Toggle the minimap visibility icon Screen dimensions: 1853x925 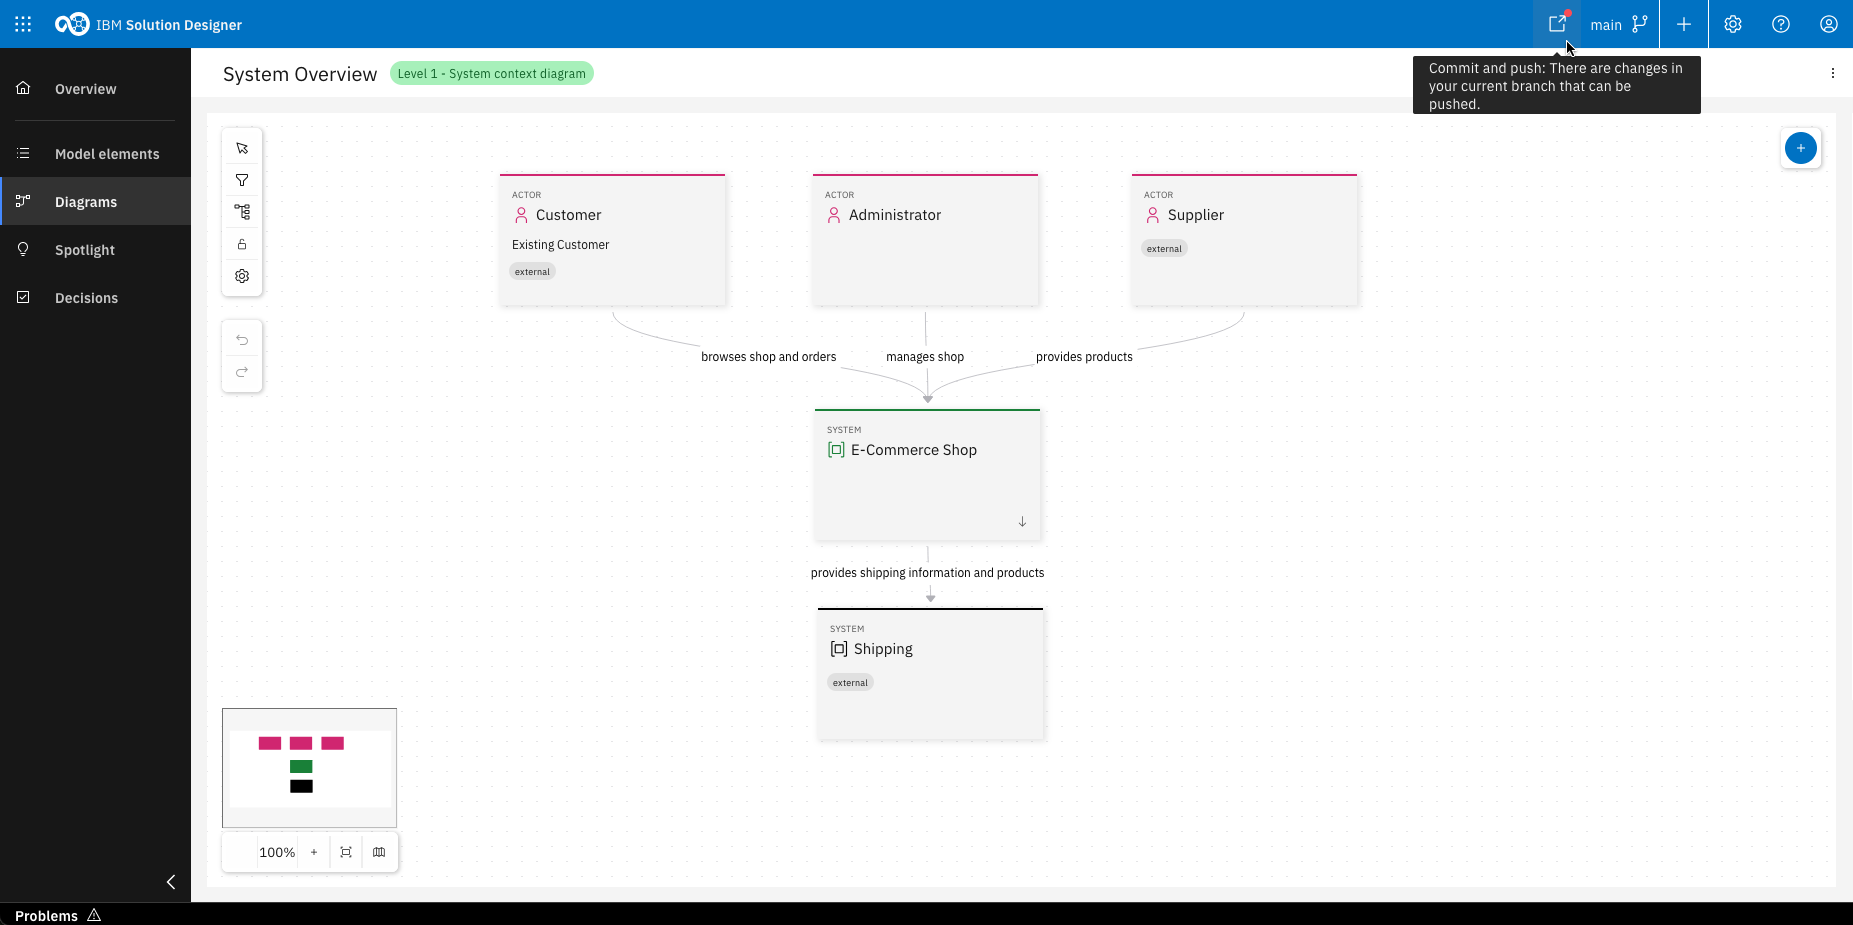(x=379, y=852)
